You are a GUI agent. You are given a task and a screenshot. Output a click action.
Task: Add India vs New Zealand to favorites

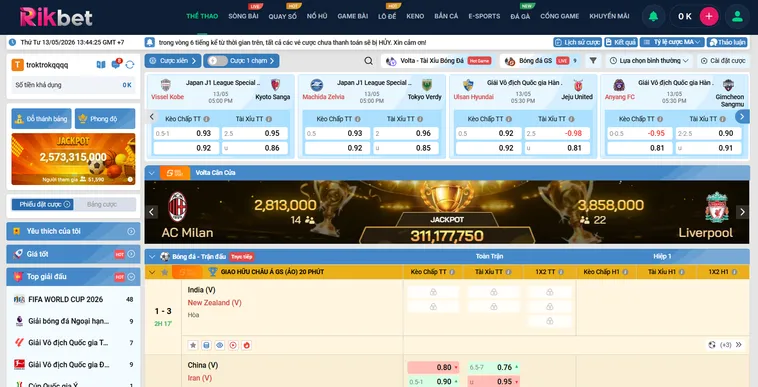(x=193, y=345)
